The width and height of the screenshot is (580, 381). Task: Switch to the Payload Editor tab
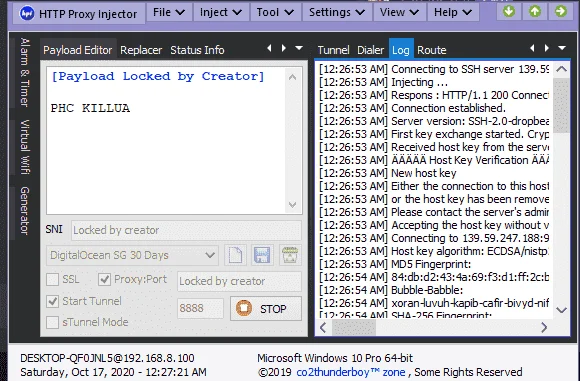[x=78, y=50]
